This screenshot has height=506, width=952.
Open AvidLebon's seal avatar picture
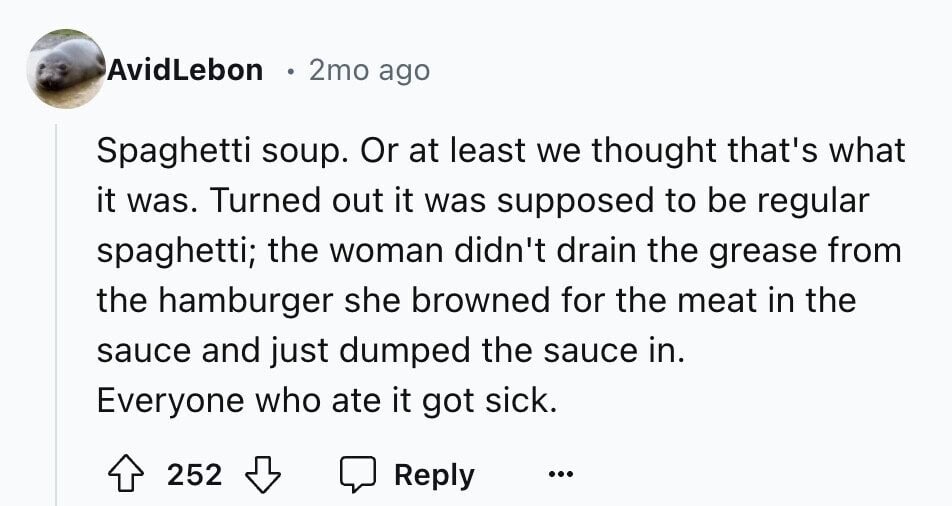[x=66, y=69]
